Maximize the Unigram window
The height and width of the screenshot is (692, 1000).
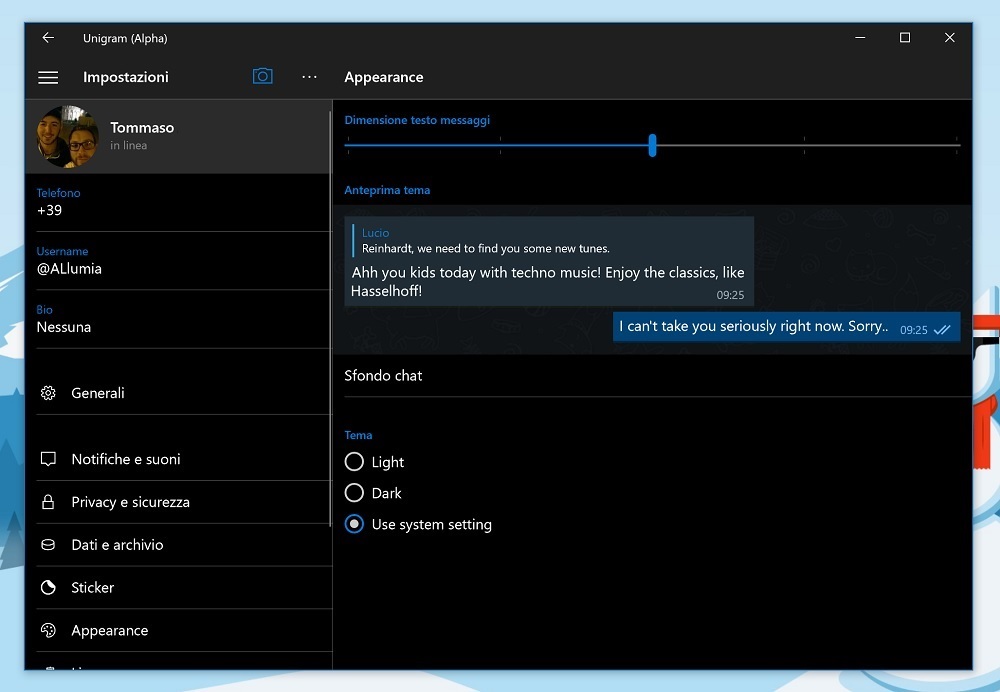click(x=905, y=38)
